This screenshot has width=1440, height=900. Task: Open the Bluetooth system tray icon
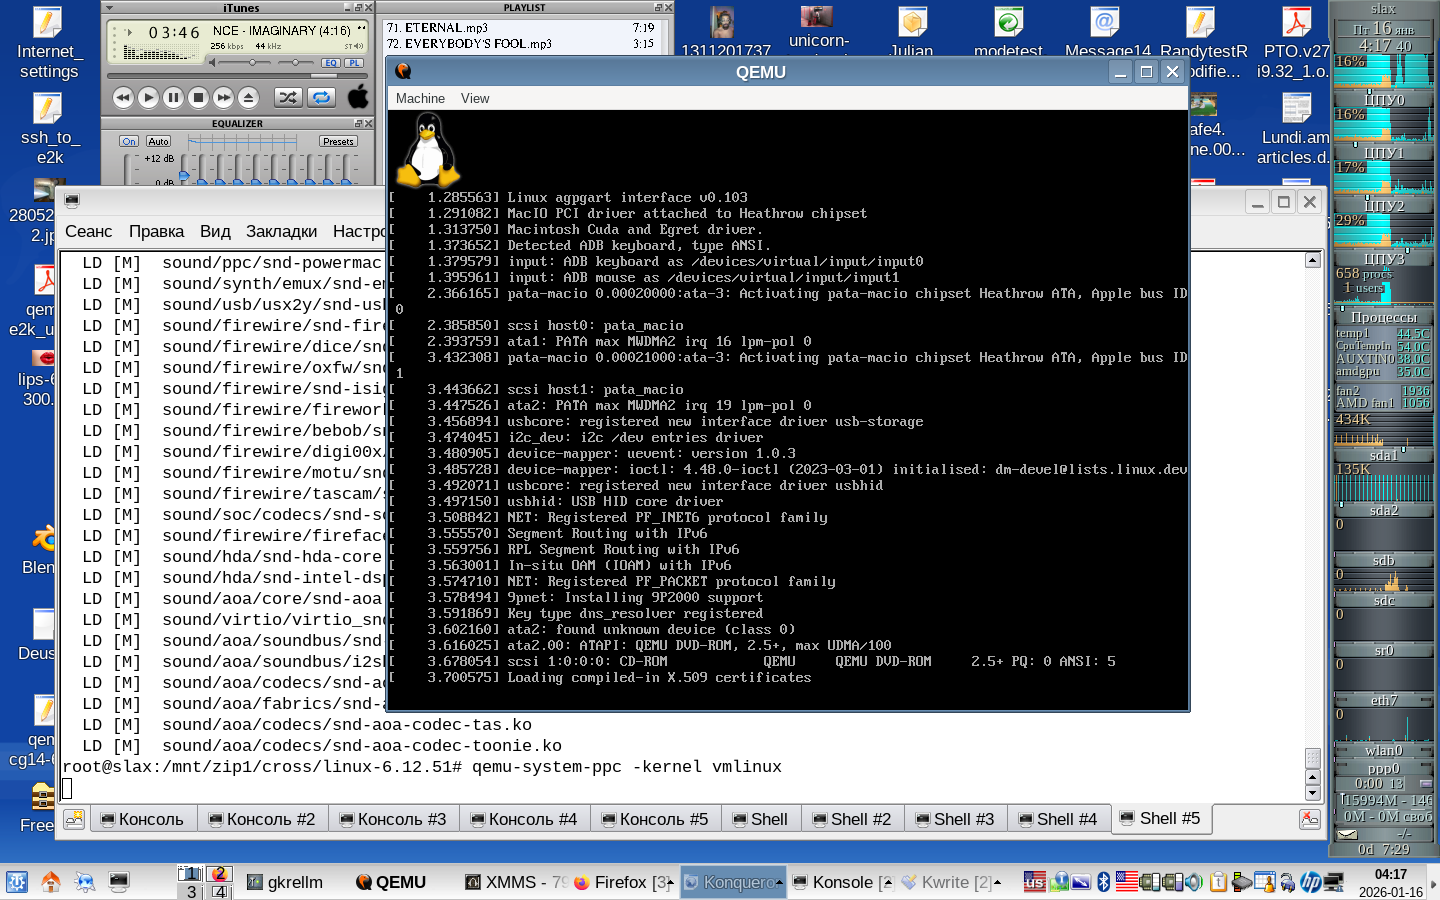1104,881
